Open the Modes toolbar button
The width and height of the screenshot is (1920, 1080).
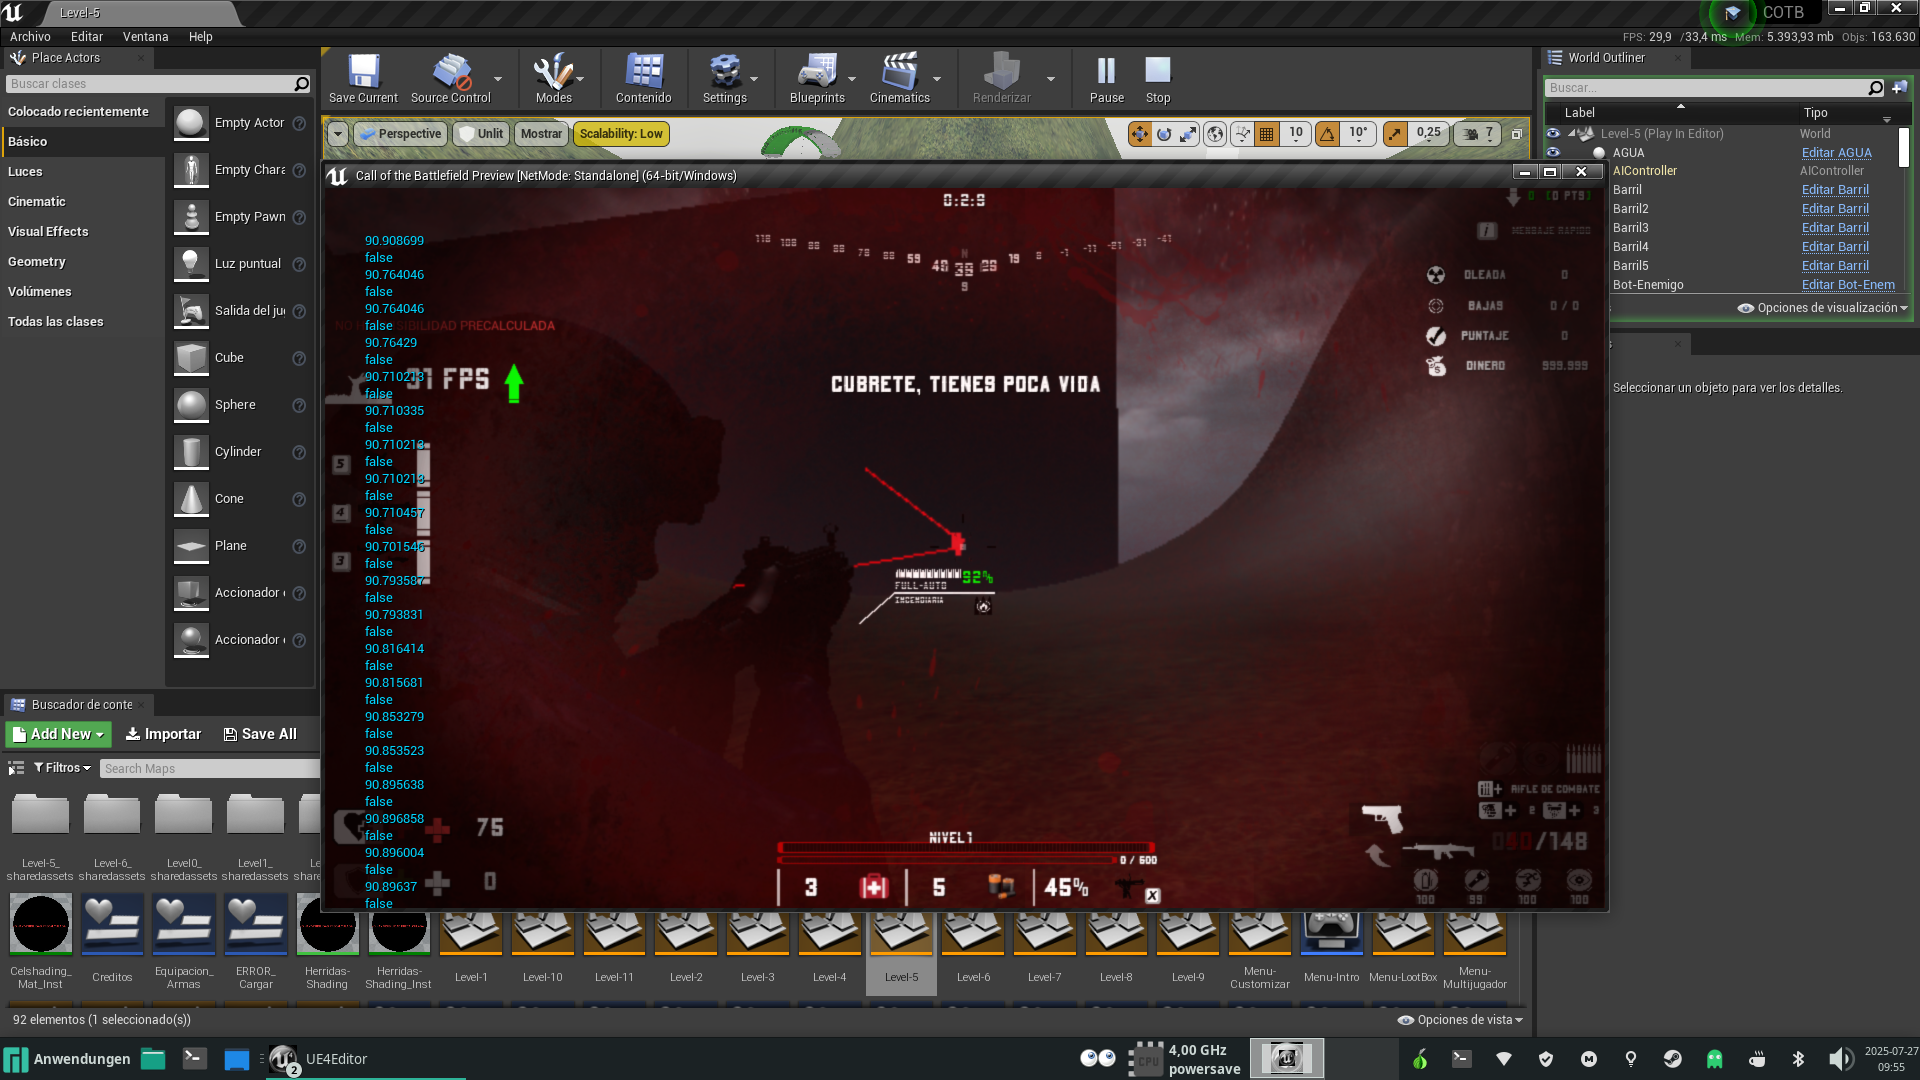click(553, 78)
